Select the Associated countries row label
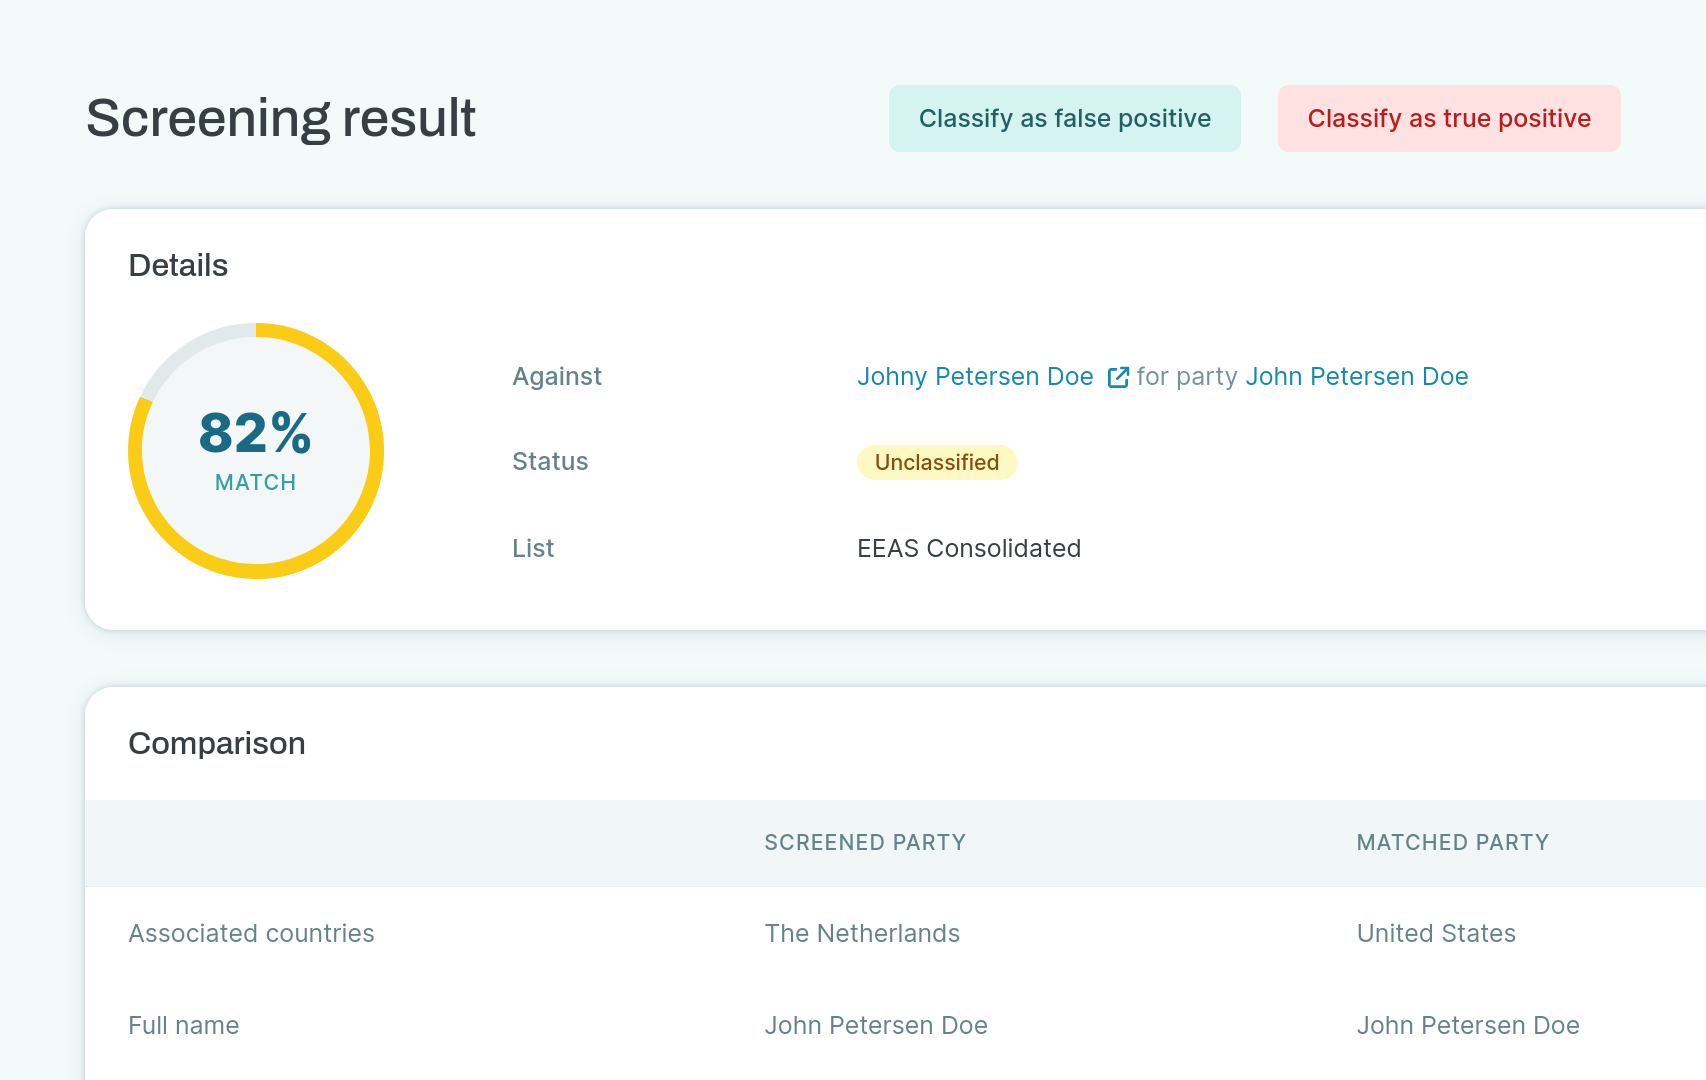This screenshot has height=1080, width=1706. point(251,933)
